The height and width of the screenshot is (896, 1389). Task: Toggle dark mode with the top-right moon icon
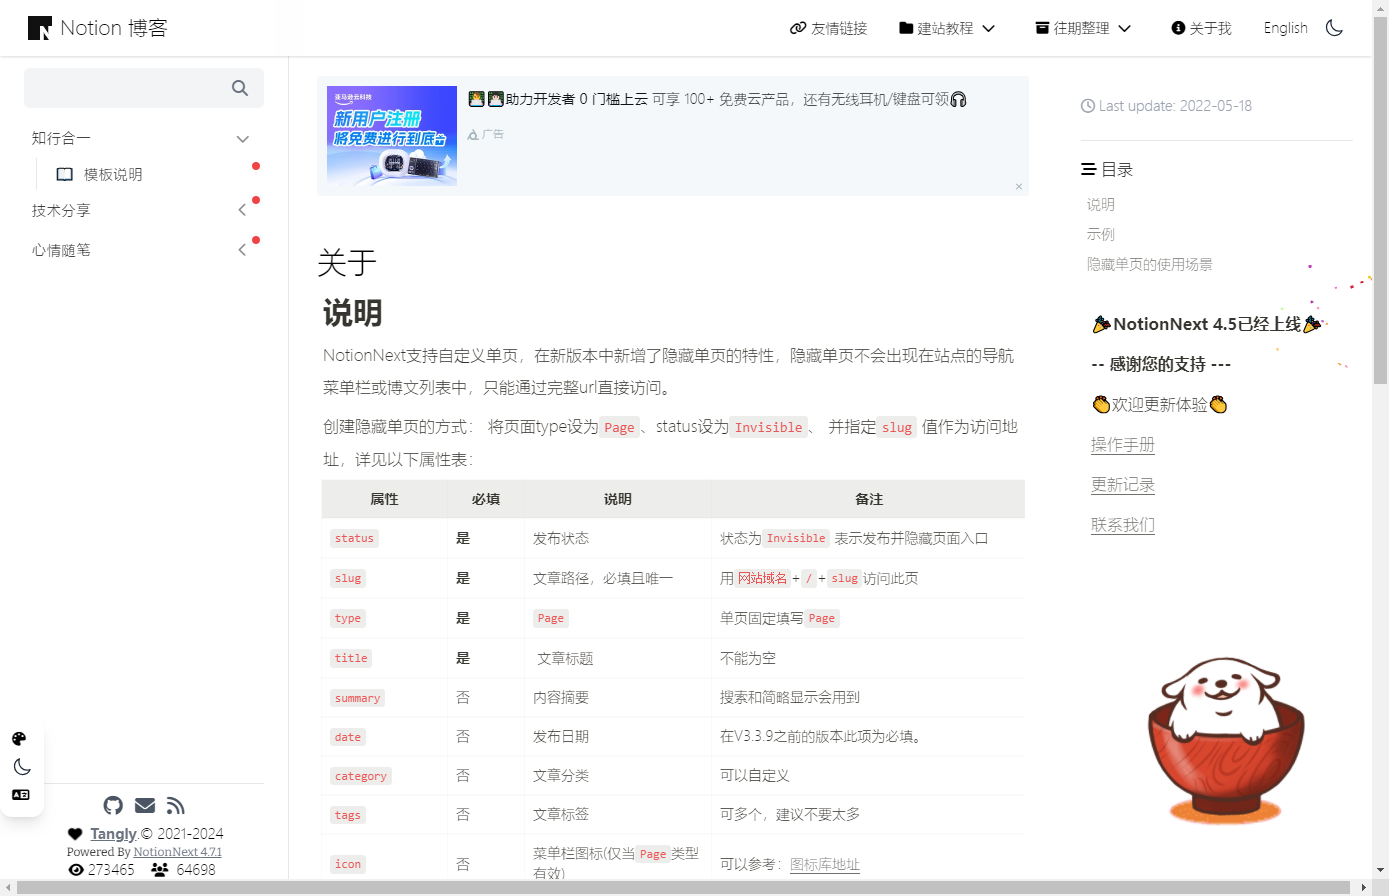[x=1334, y=28]
